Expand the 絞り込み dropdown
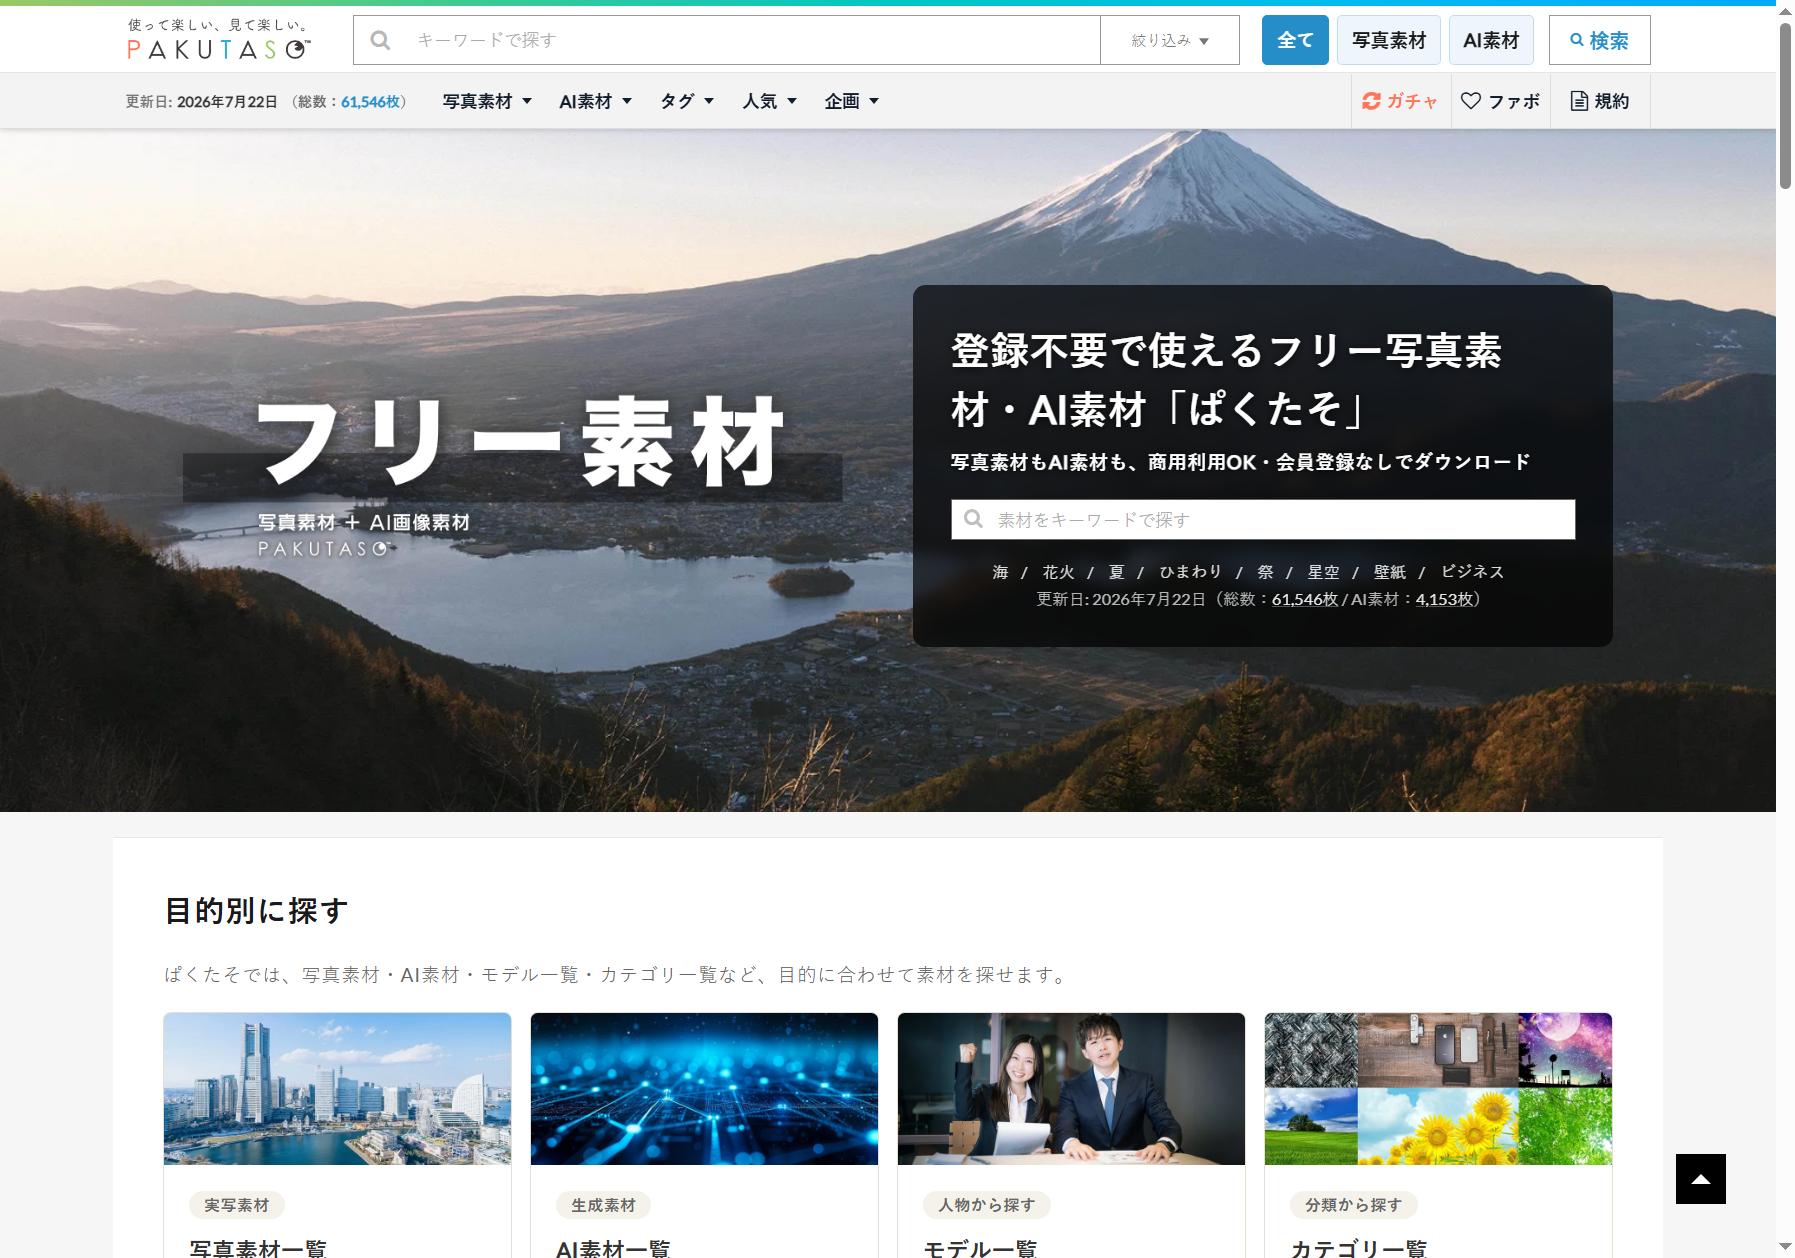 click(1169, 40)
